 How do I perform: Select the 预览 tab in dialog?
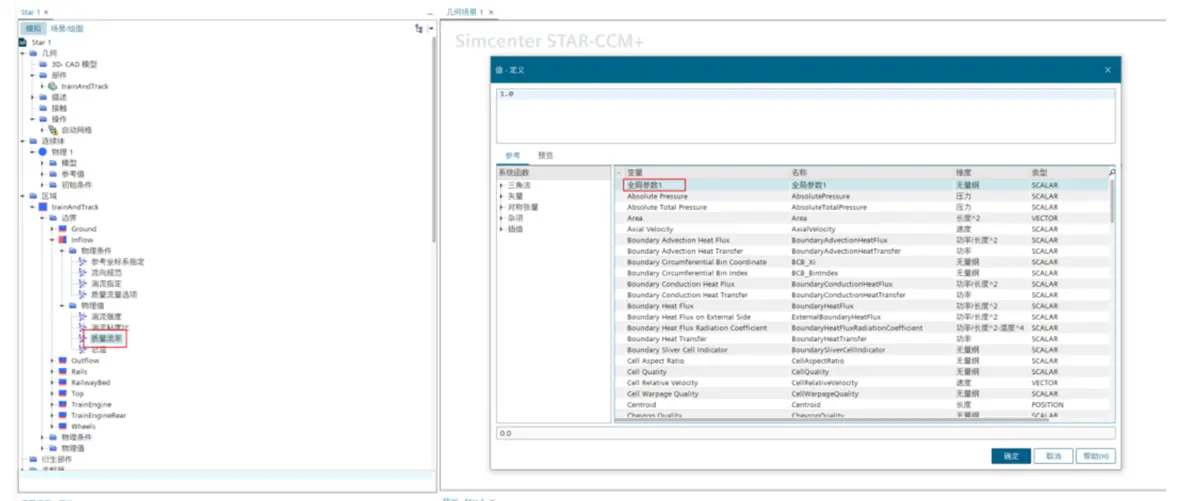(x=545, y=155)
